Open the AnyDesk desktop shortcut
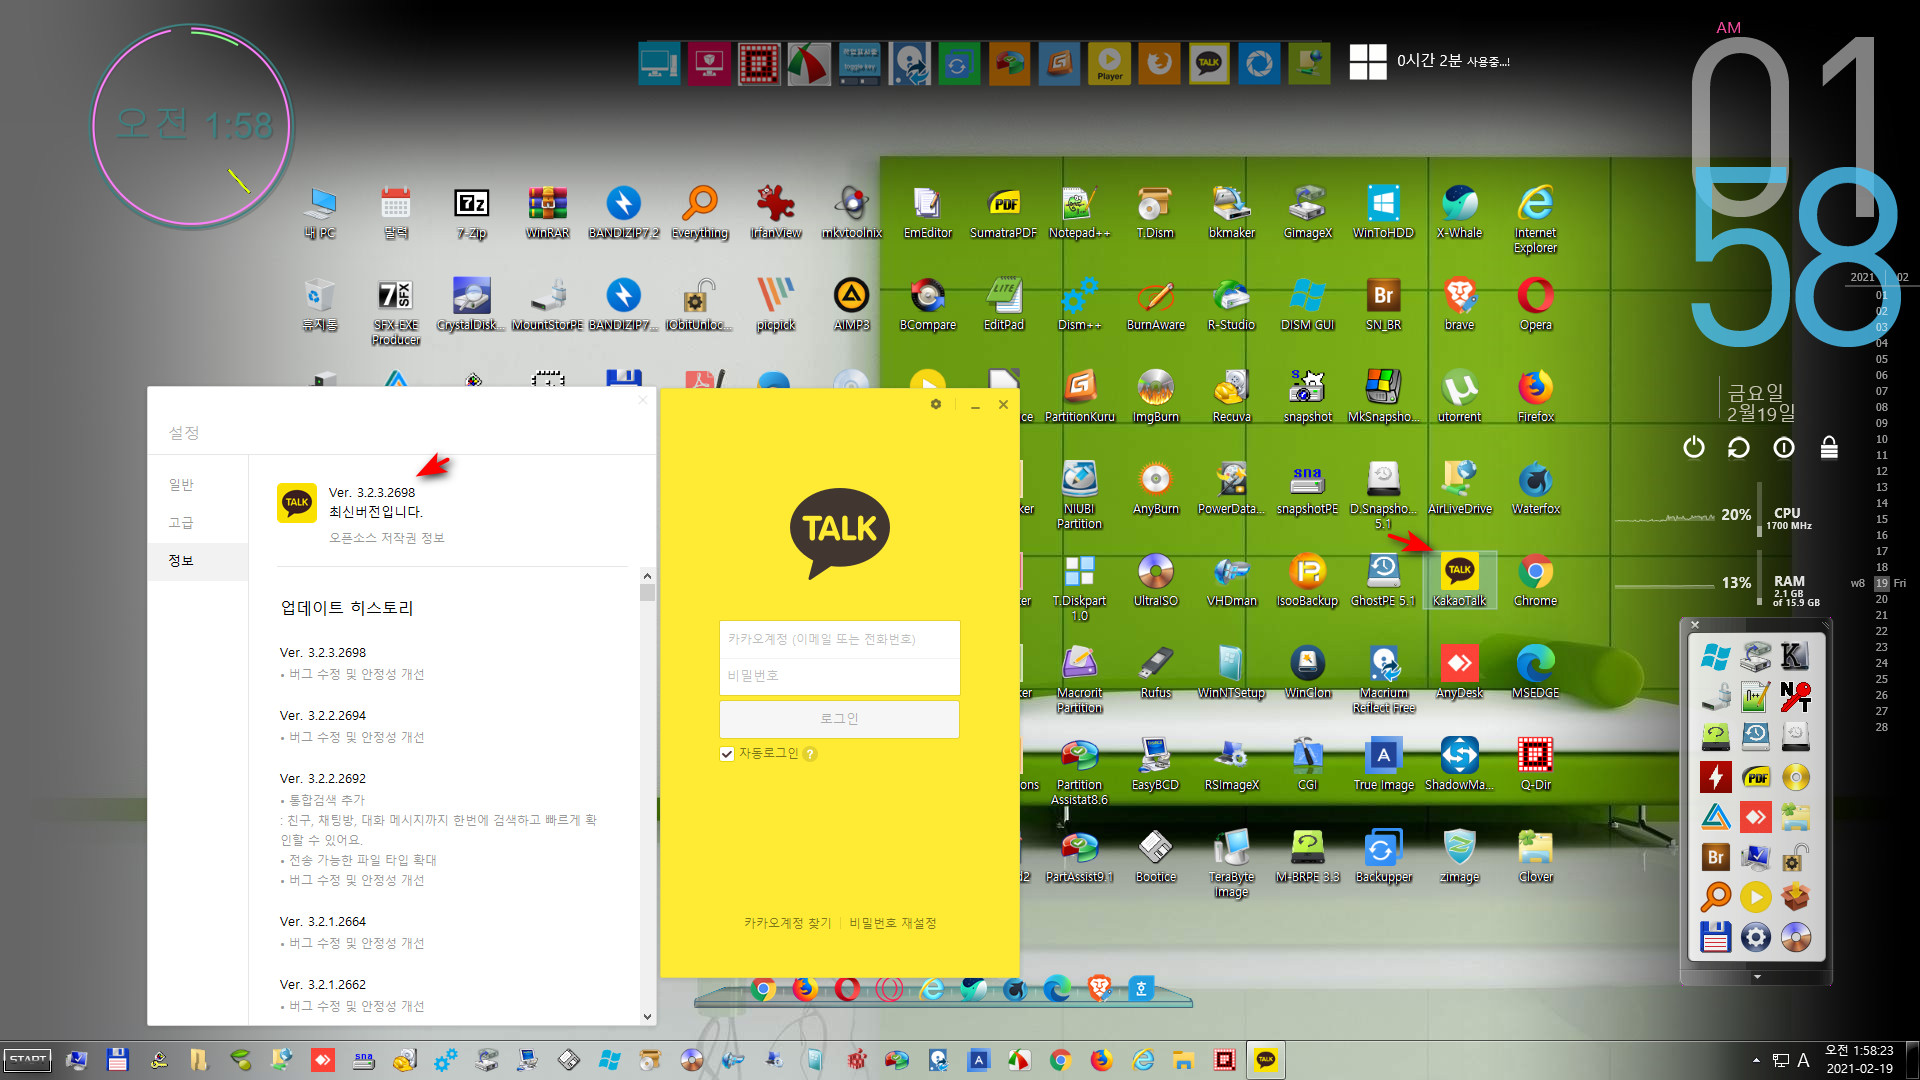 click(1459, 672)
